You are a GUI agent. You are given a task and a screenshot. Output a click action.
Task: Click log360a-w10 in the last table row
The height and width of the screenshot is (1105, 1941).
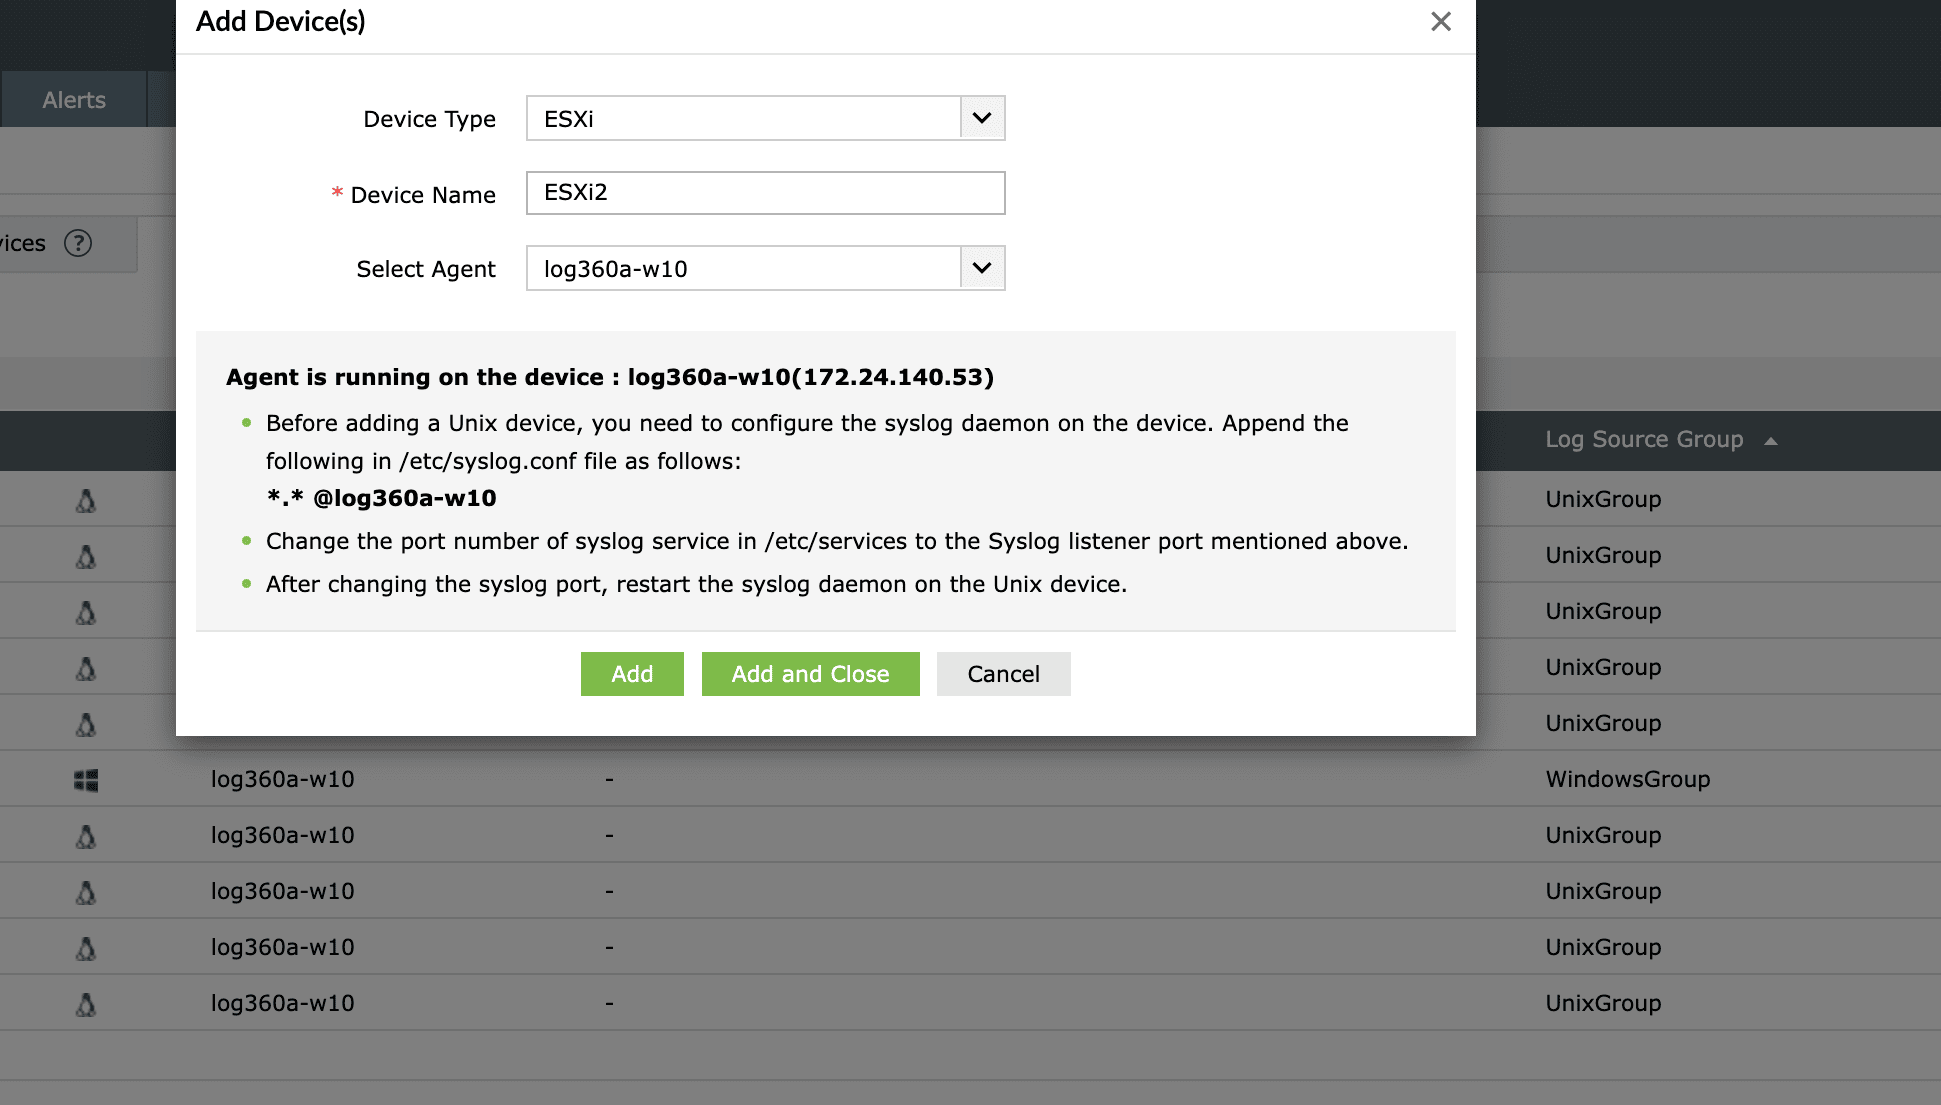282,1003
